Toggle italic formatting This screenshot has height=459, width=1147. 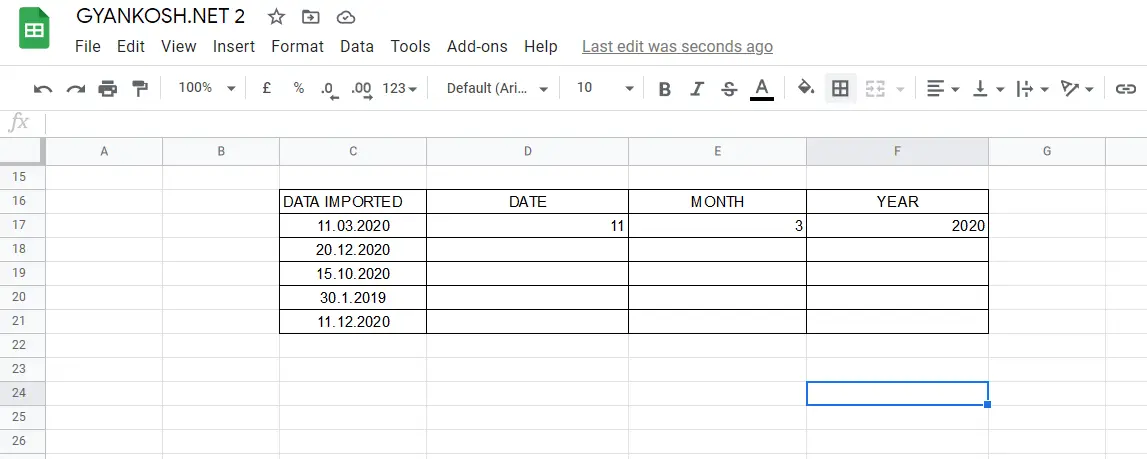point(696,89)
